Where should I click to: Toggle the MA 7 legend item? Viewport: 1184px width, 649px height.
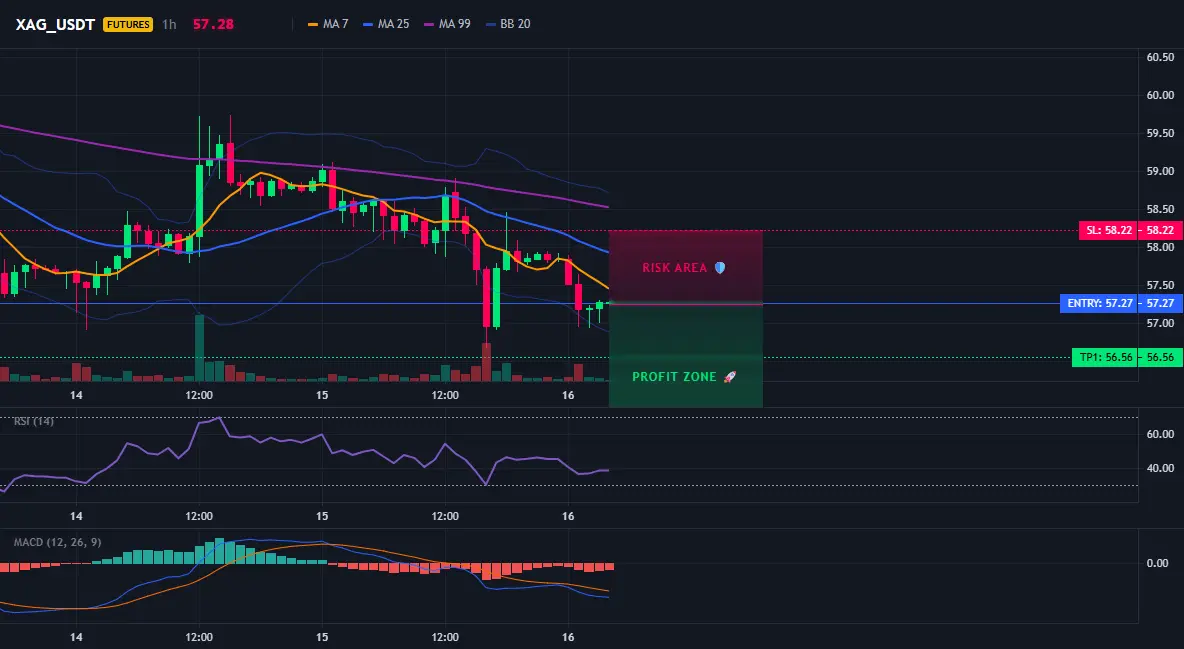(328, 24)
